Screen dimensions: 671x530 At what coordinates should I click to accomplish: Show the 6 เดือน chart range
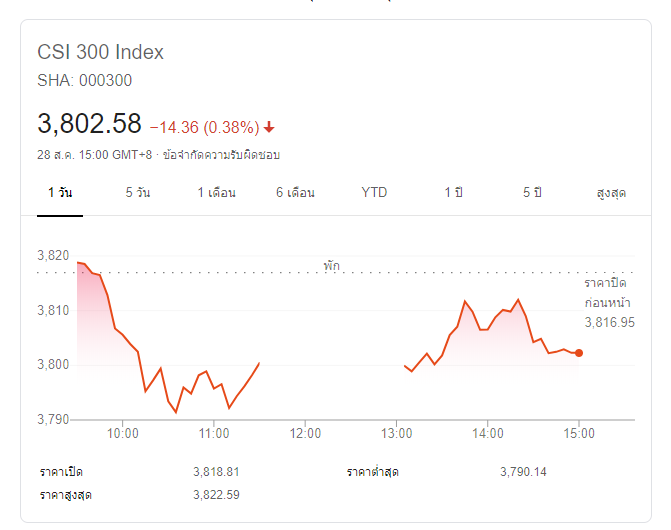[295, 193]
